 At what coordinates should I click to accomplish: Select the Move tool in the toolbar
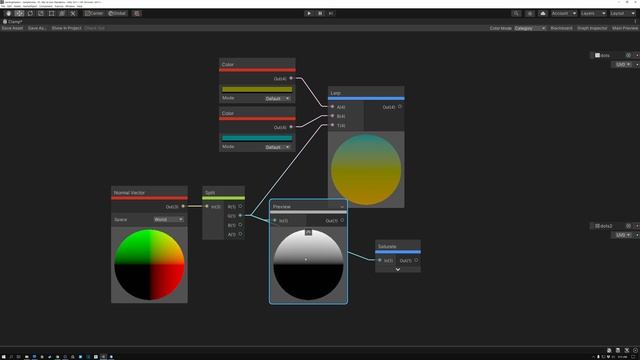pos(19,13)
